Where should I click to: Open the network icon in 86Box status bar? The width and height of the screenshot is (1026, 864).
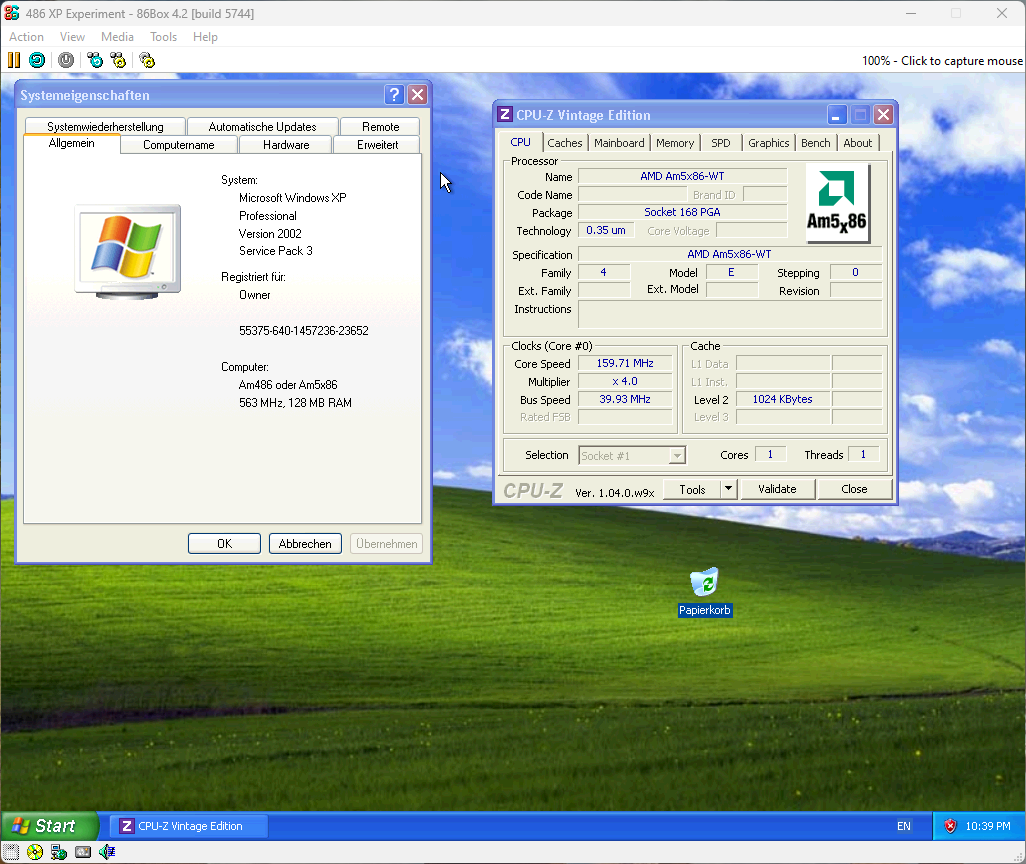[x=58, y=852]
